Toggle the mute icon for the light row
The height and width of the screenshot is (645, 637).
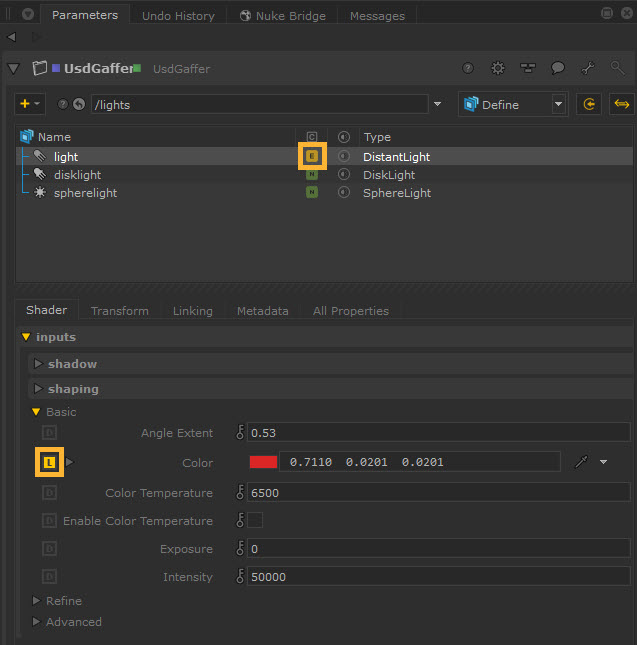(344, 156)
